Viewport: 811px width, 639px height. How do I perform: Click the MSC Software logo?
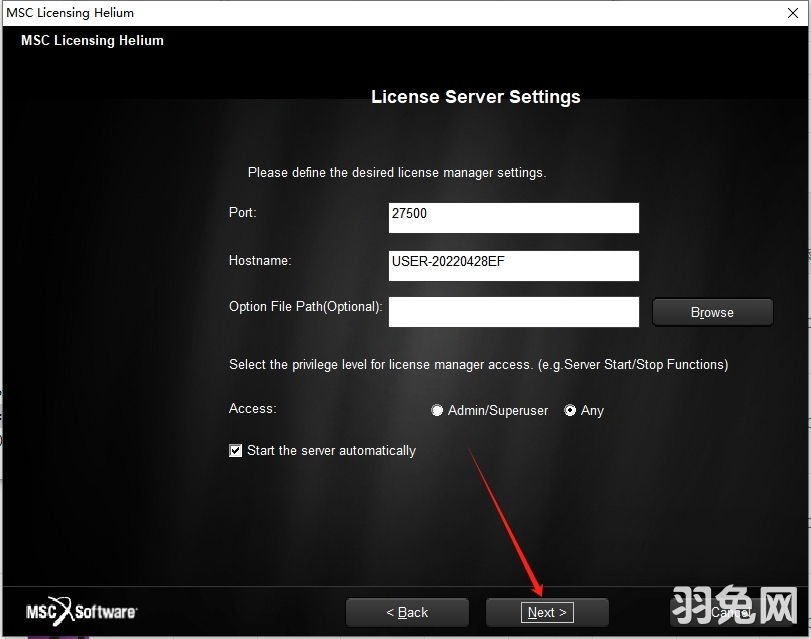tap(81, 611)
